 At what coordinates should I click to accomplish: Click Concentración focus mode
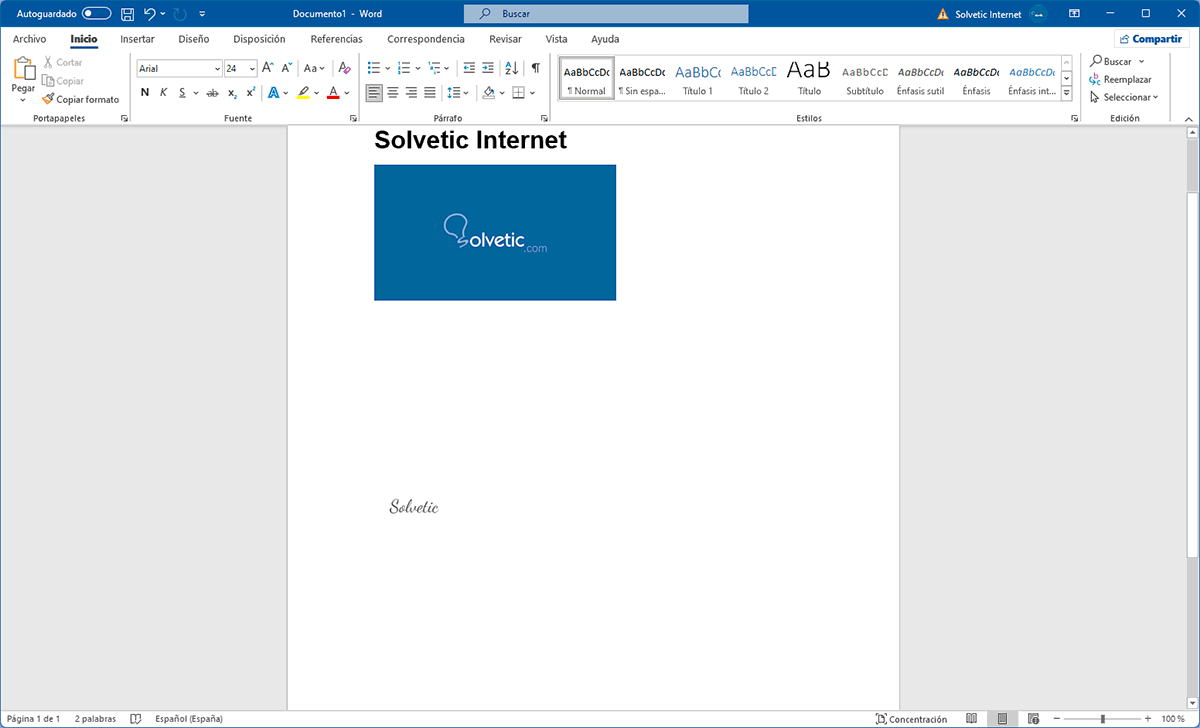click(x=911, y=719)
